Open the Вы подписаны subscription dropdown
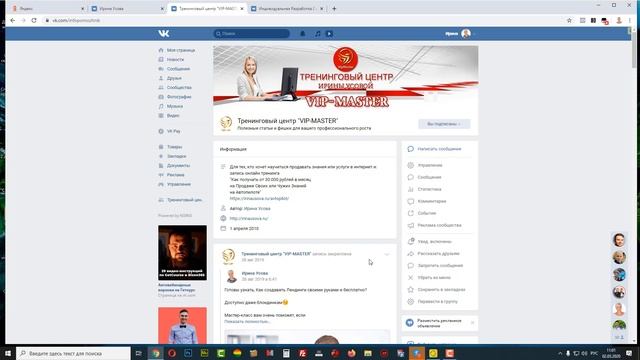Screen dimensions: 640x360 444,124
